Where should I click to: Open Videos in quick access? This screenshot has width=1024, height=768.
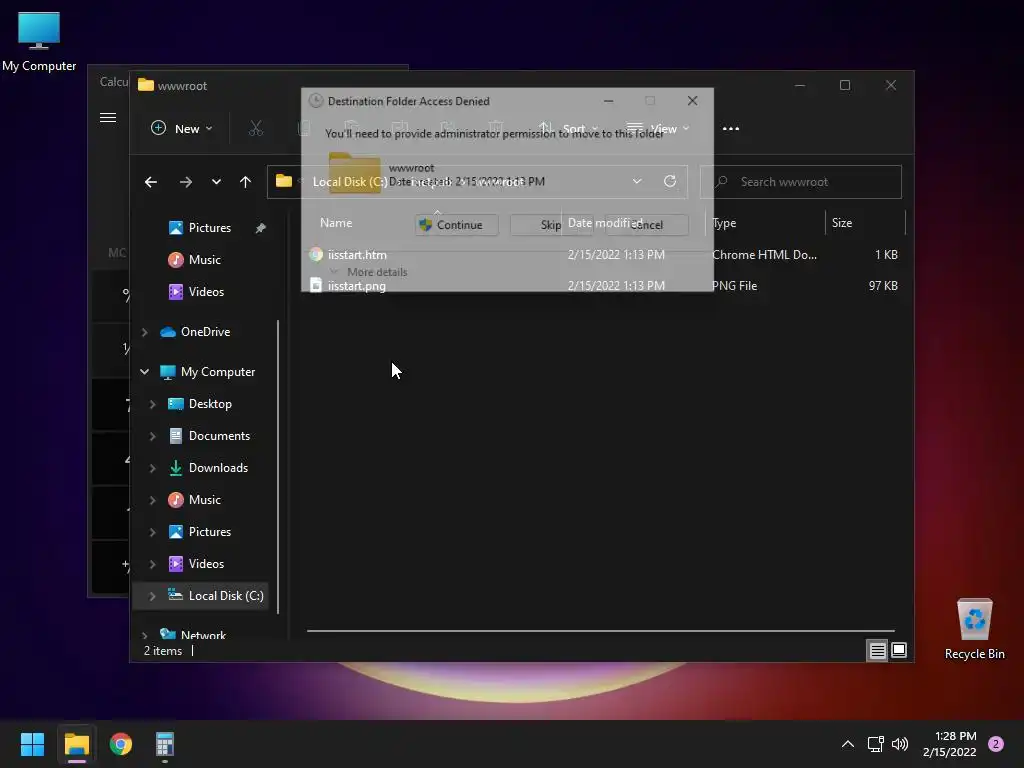tap(206, 292)
